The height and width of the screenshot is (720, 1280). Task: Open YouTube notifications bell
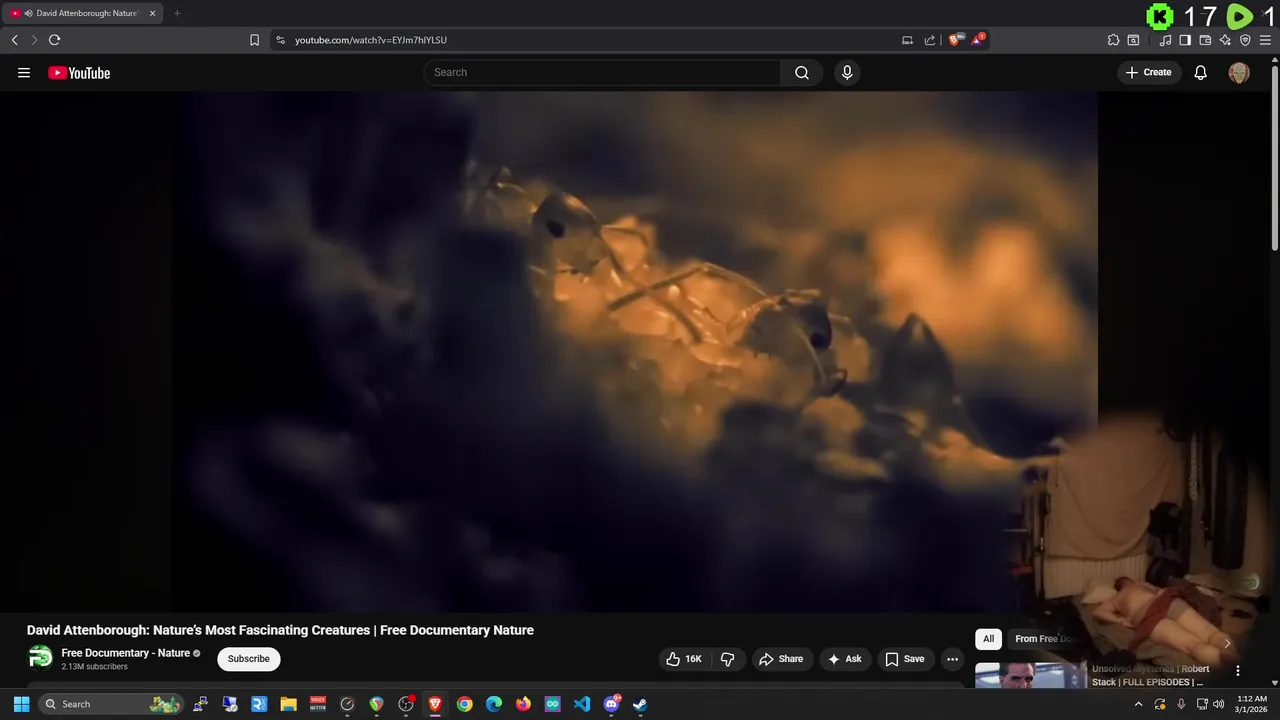[x=1201, y=72]
